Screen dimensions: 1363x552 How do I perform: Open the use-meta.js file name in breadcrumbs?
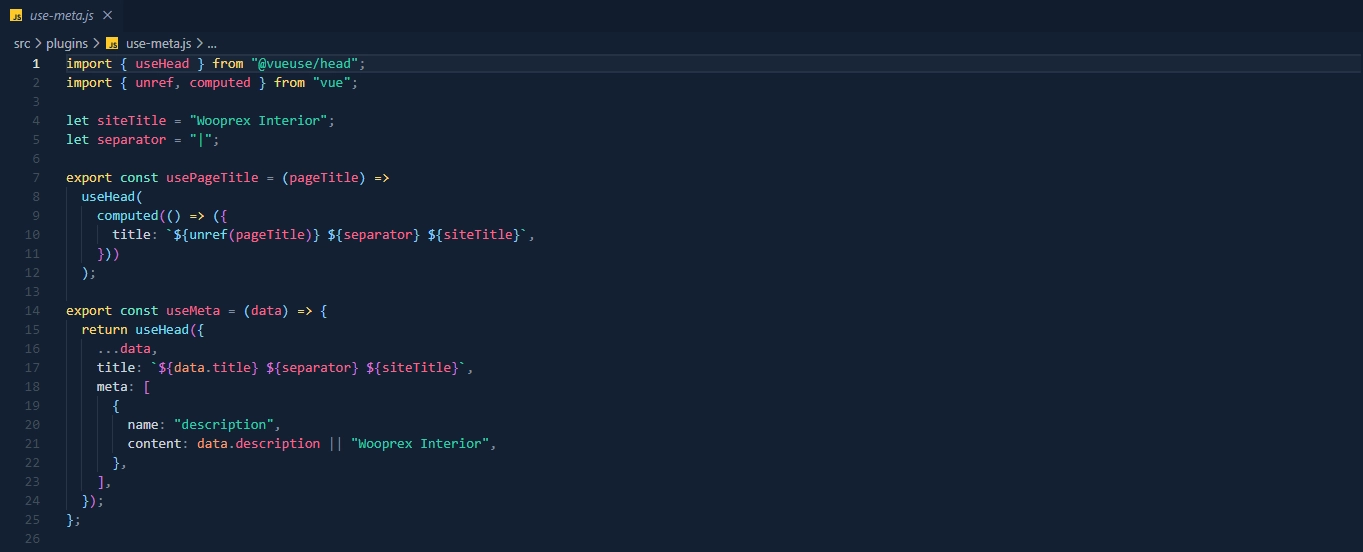point(158,44)
